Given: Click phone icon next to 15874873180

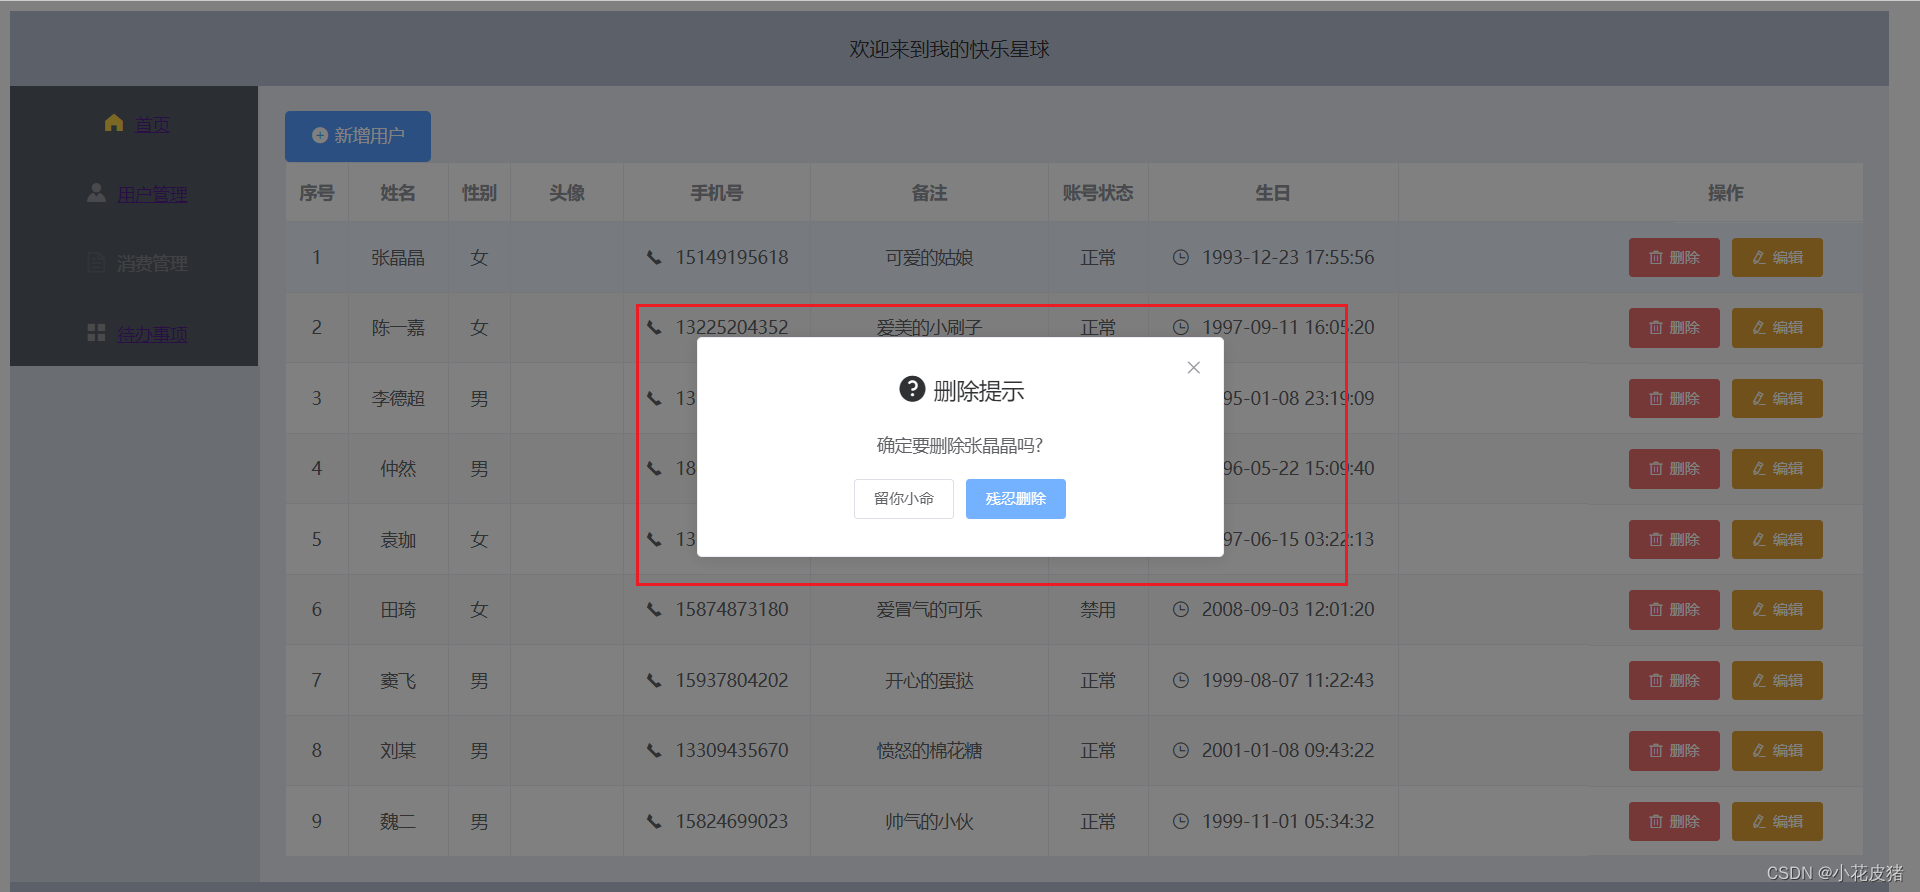Looking at the screenshot, I should [654, 610].
